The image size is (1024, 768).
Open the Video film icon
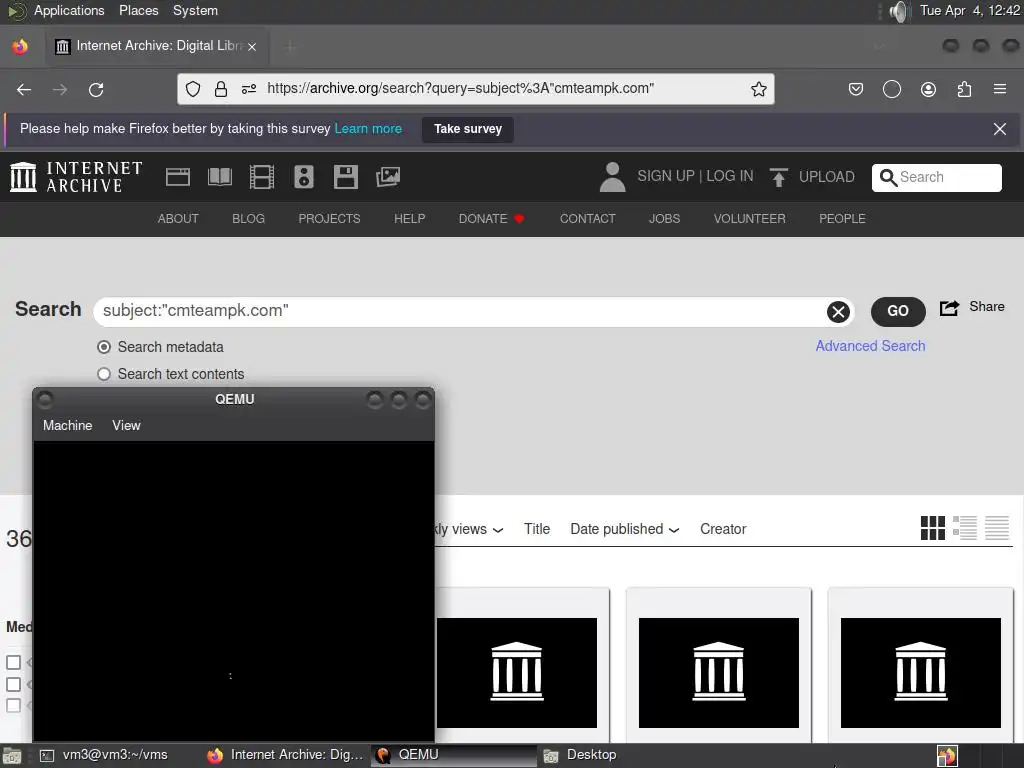(x=262, y=177)
